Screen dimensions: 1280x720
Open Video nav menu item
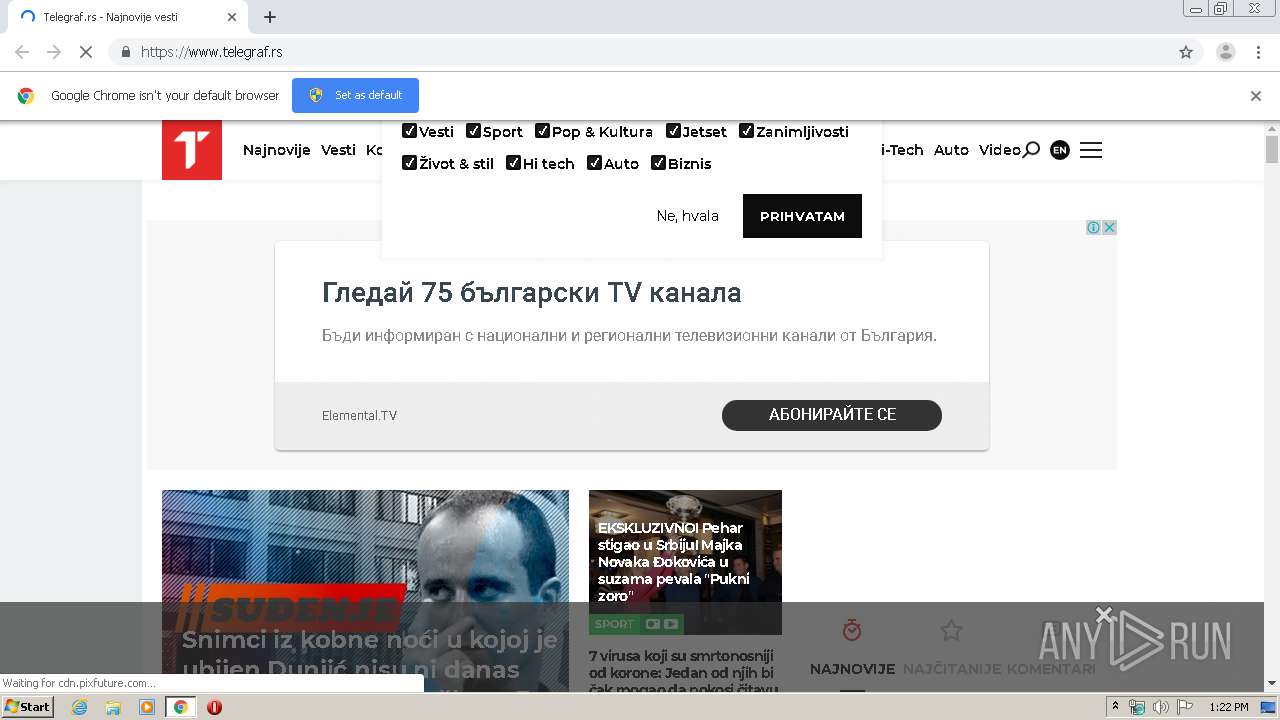(x=999, y=150)
